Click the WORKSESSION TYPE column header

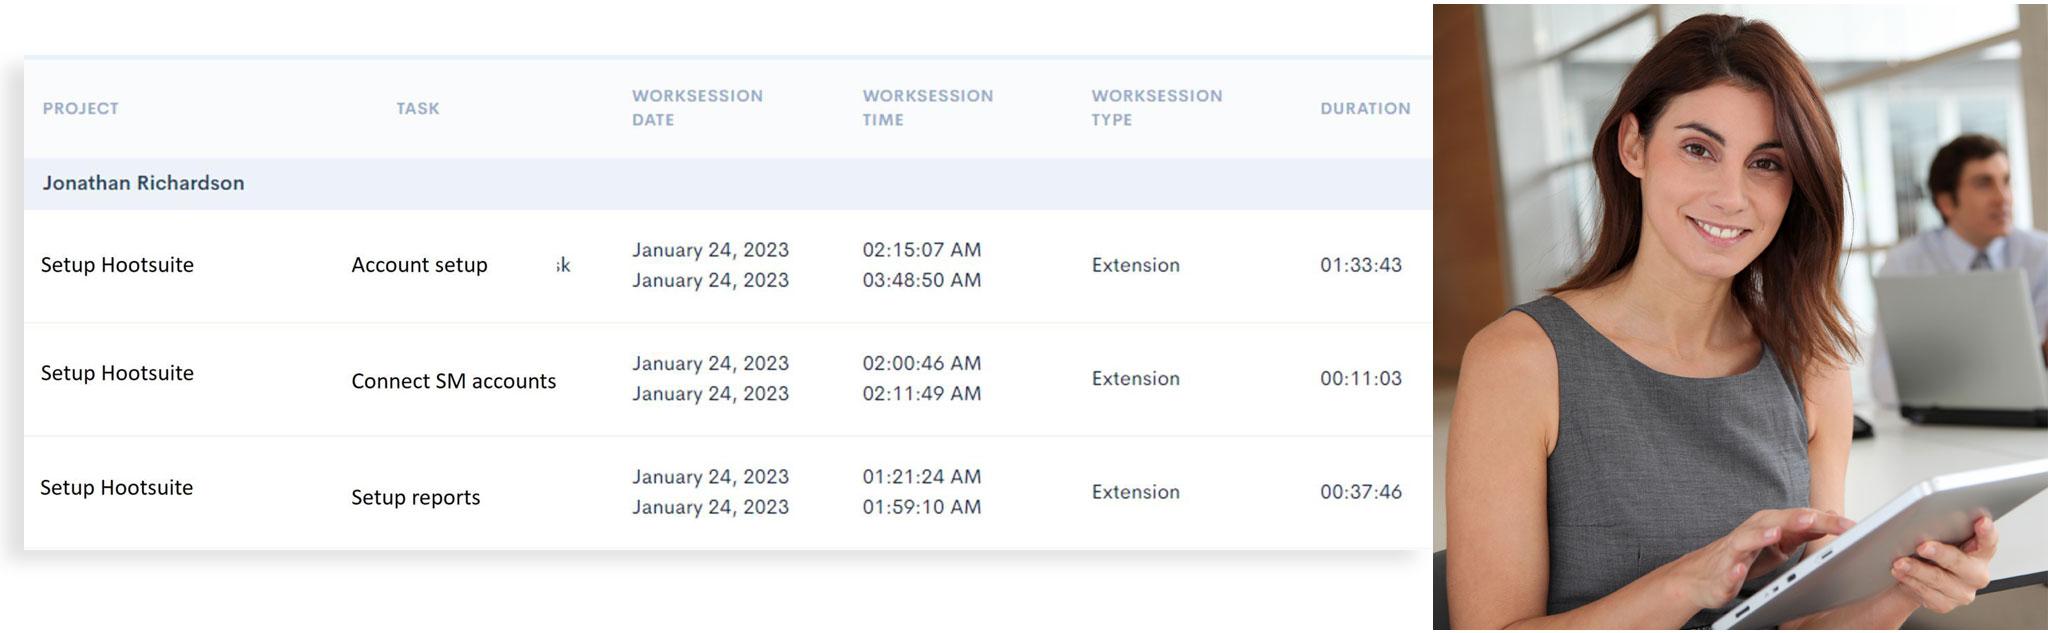click(x=1156, y=107)
